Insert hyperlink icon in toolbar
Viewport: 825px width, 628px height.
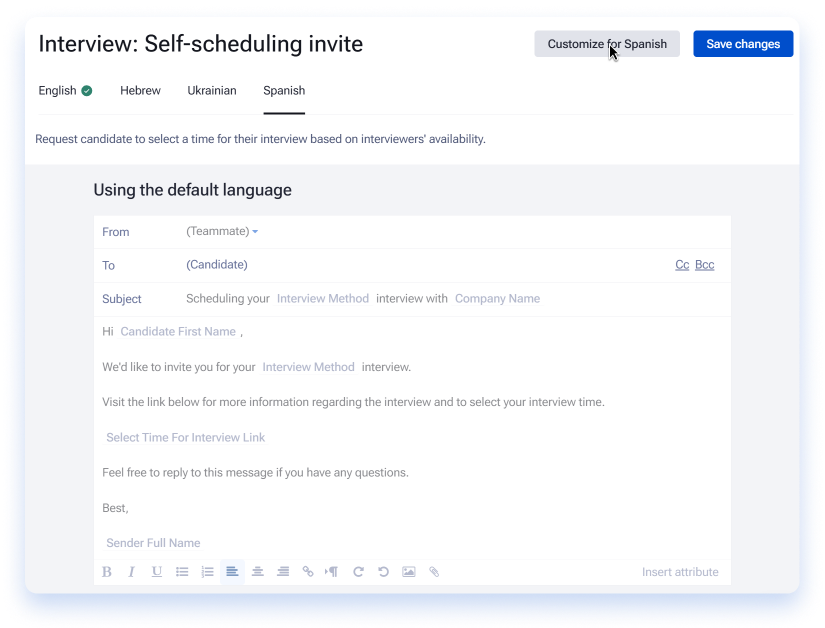point(308,572)
